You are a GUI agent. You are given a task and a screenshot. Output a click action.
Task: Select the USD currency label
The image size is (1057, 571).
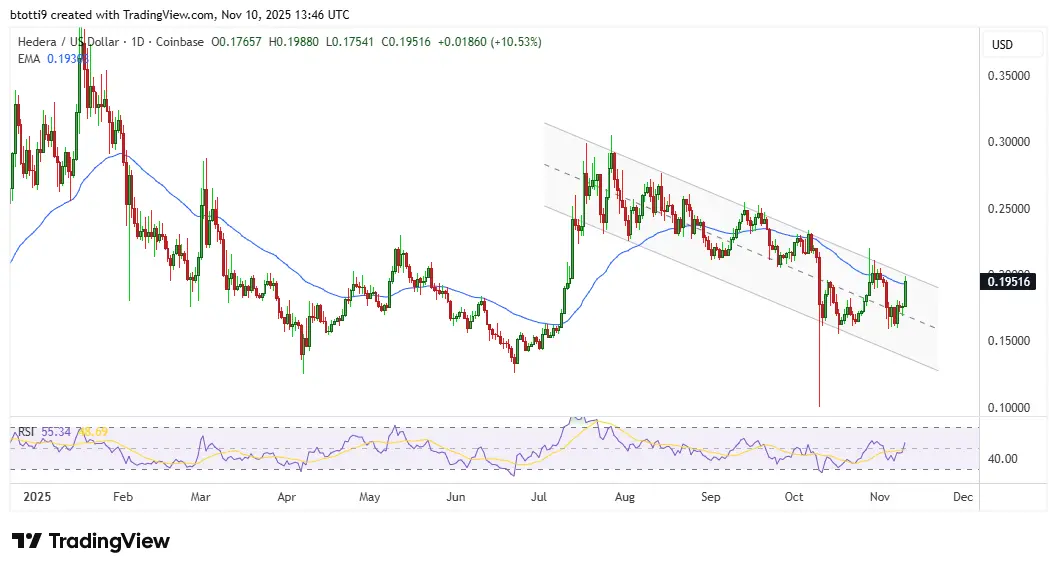1002,44
